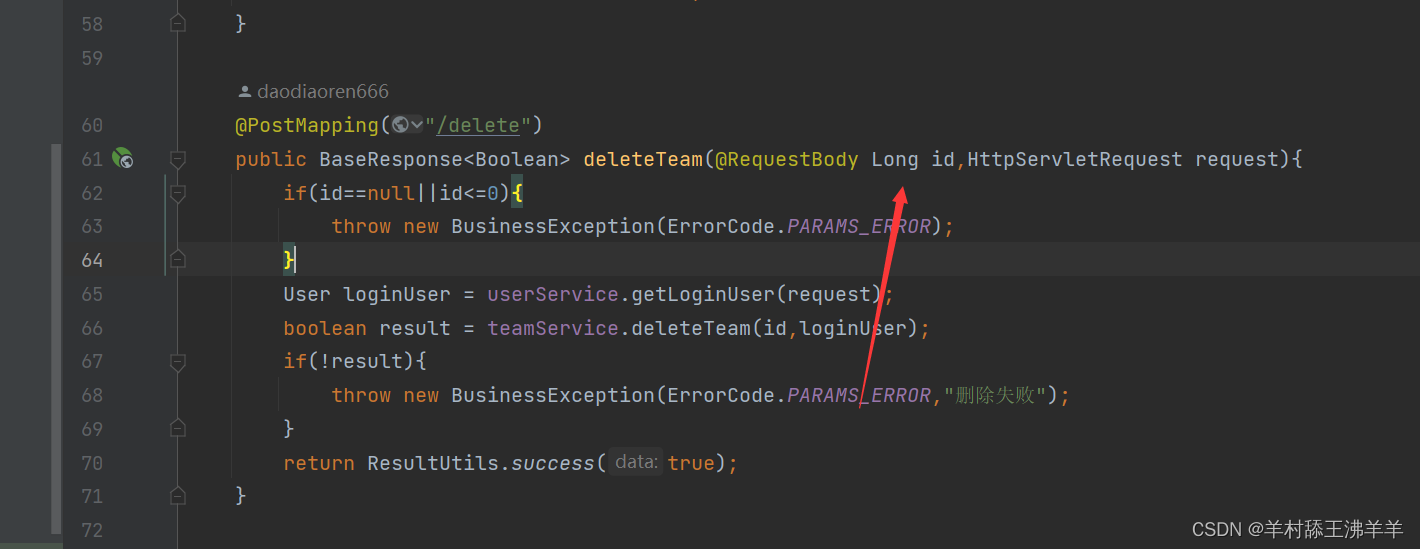1420x549 pixels.
Task: Click the globe URL icon inside @PostMapping
Action: 400,125
